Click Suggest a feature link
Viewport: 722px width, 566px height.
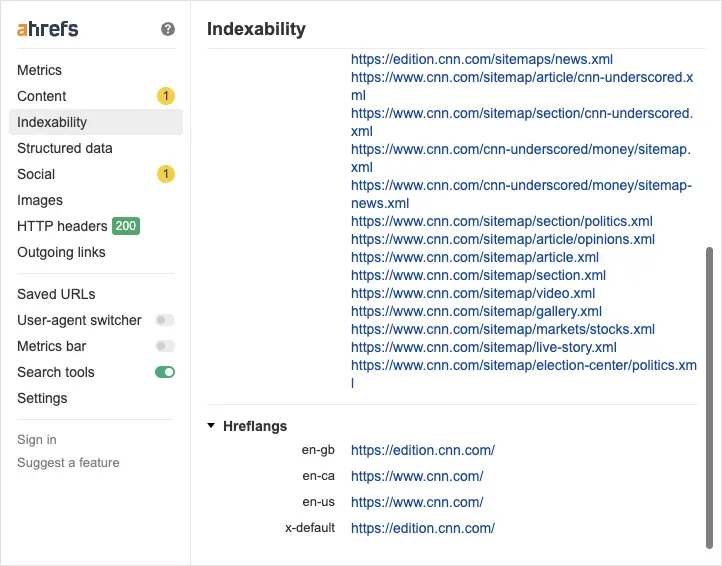point(68,462)
